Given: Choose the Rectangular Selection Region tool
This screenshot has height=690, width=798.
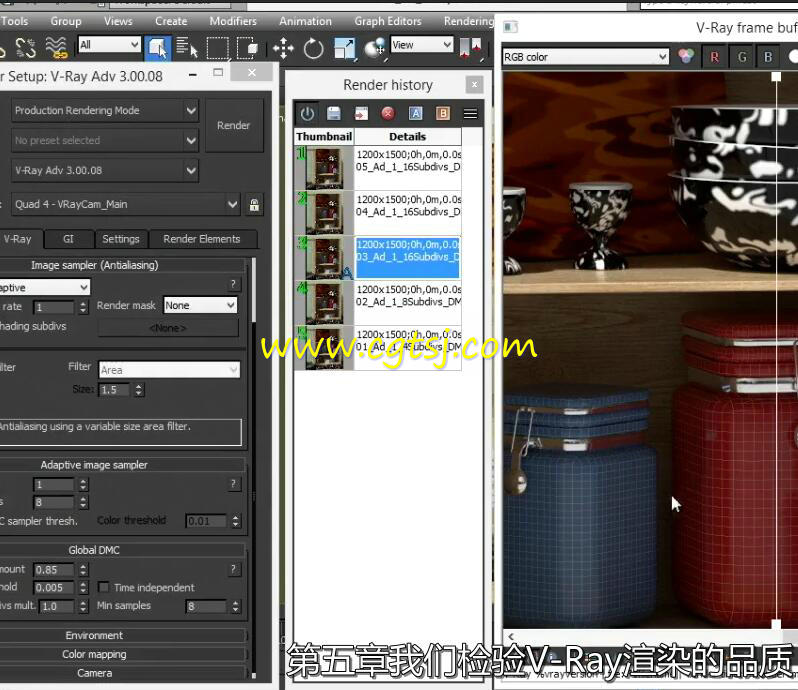Looking at the screenshot, I should (217, 48).
